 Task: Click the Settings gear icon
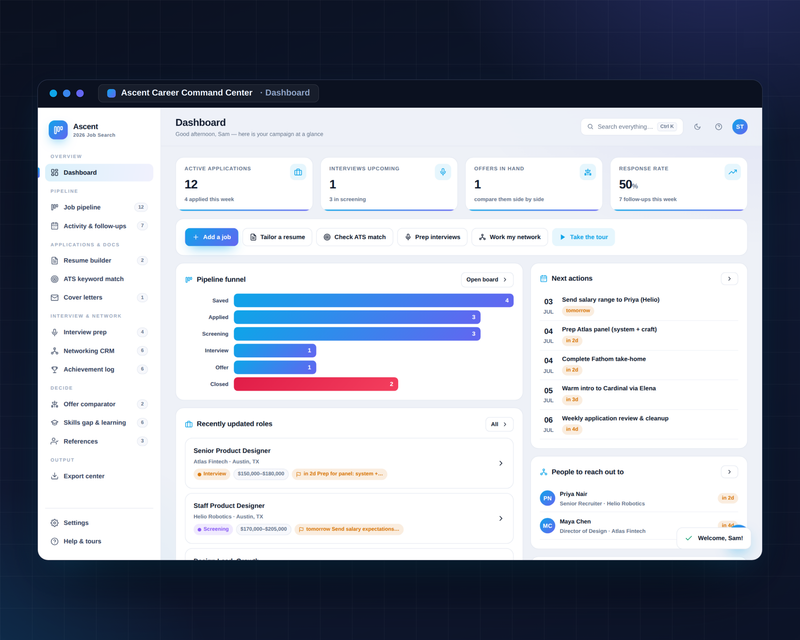55,523
